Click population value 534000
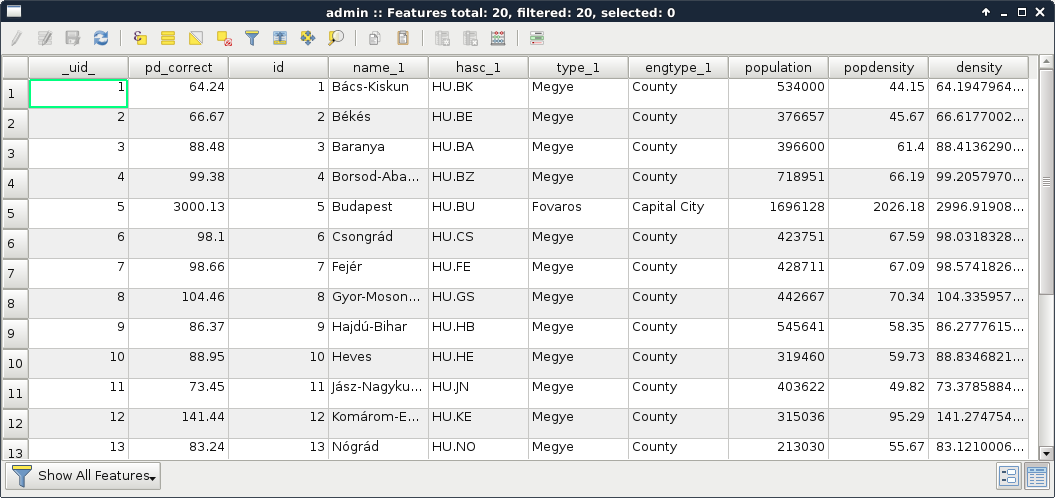This screenshot has width=1055, height=498. [778, 94]
